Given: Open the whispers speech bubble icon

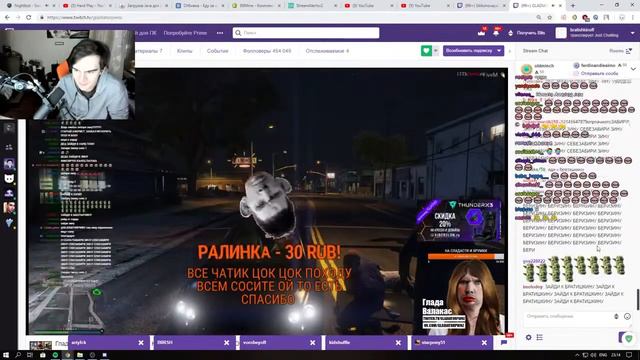Looking at the screenshot, I should [504, 342].
